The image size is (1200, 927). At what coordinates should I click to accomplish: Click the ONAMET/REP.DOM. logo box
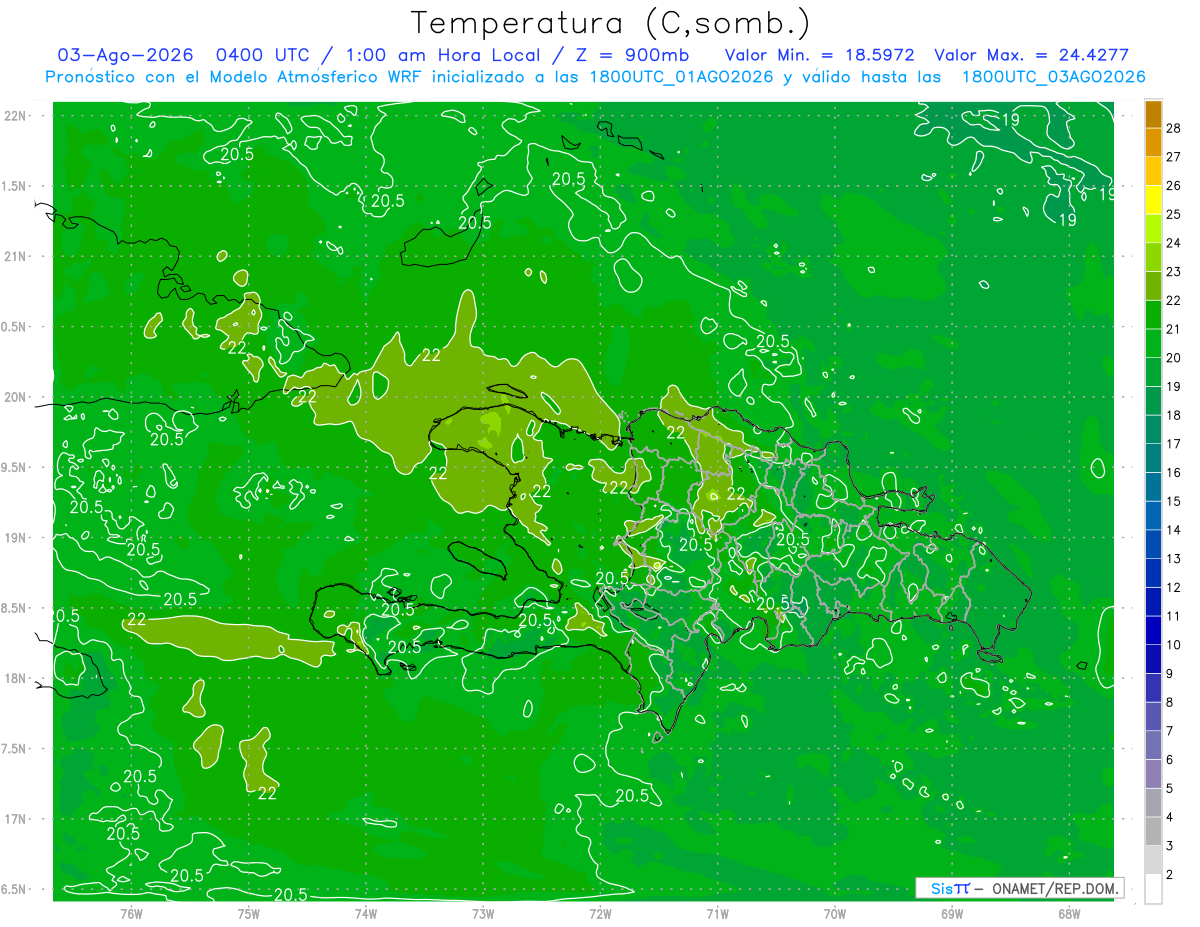tap(1019, 888)
